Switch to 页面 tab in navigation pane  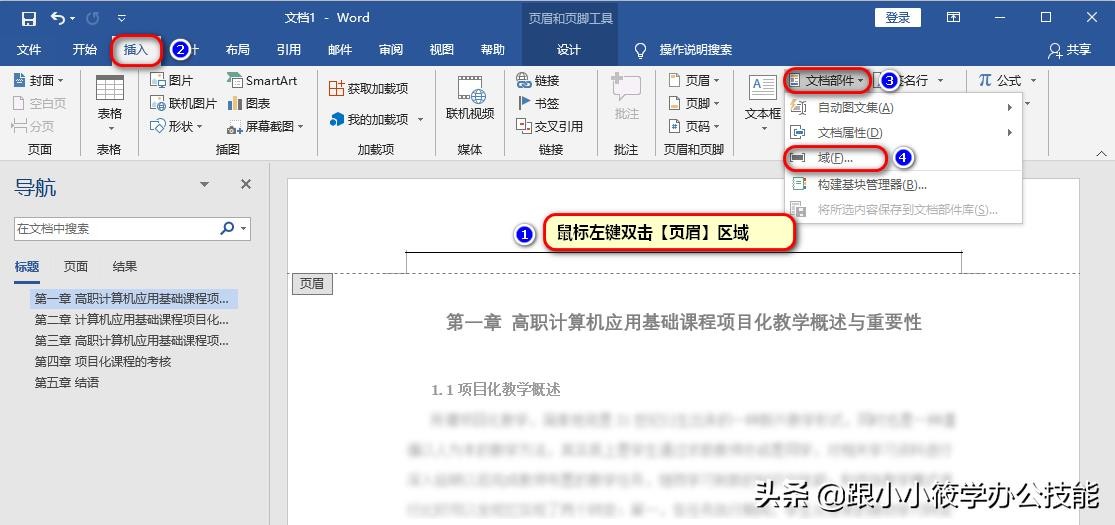(76, 266)
